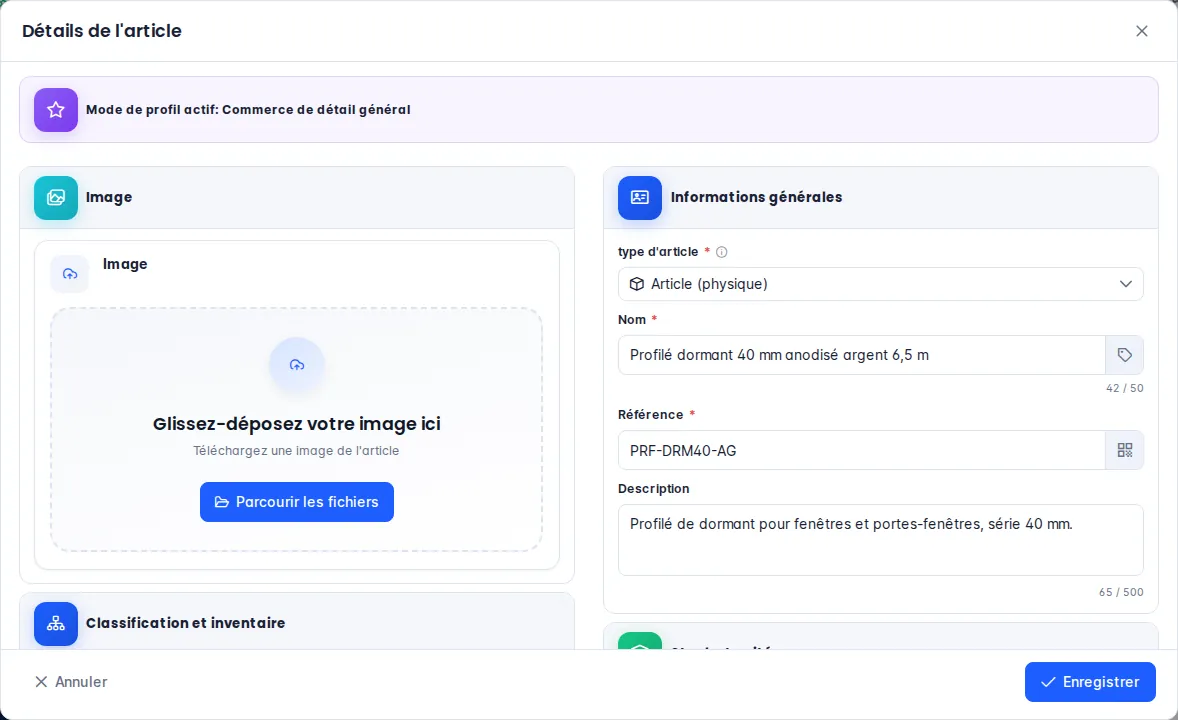Click the Mode de profil actif banner text
The height and width of the screenshot is (720, 1178).
[x=248, y=110]
